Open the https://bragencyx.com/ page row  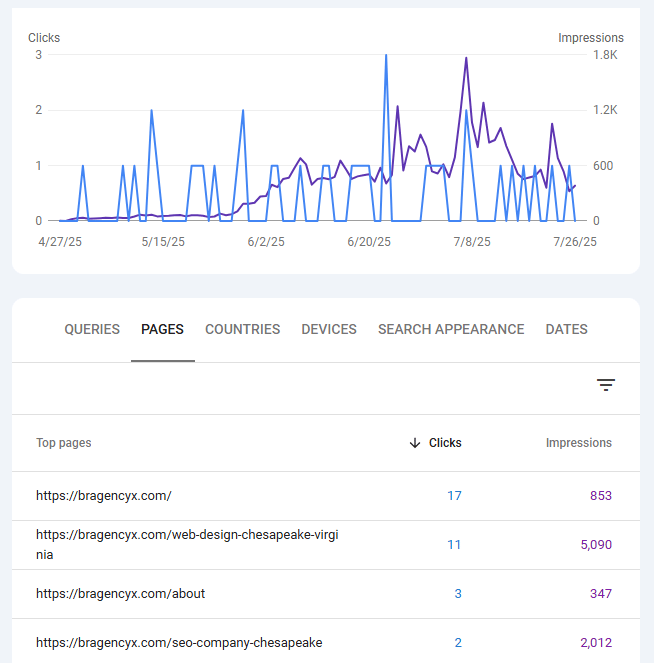pos(326,496)
